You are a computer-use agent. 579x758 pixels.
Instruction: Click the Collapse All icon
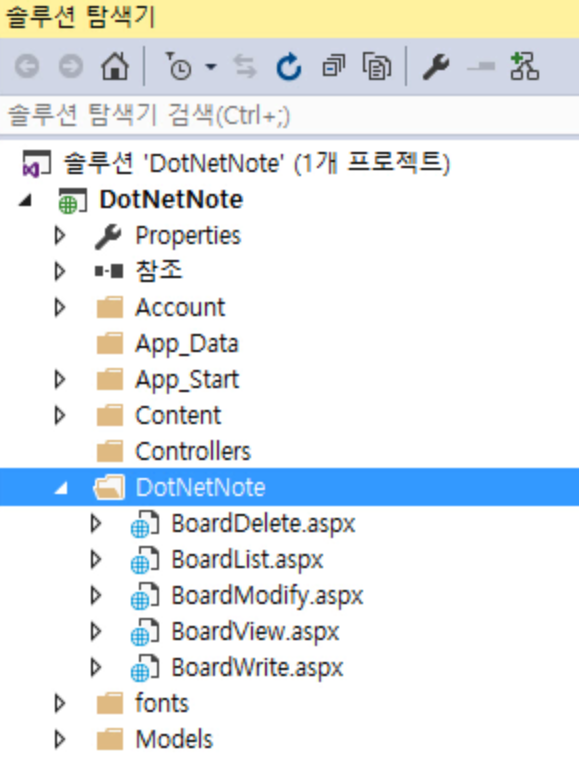tap(333, 66)
